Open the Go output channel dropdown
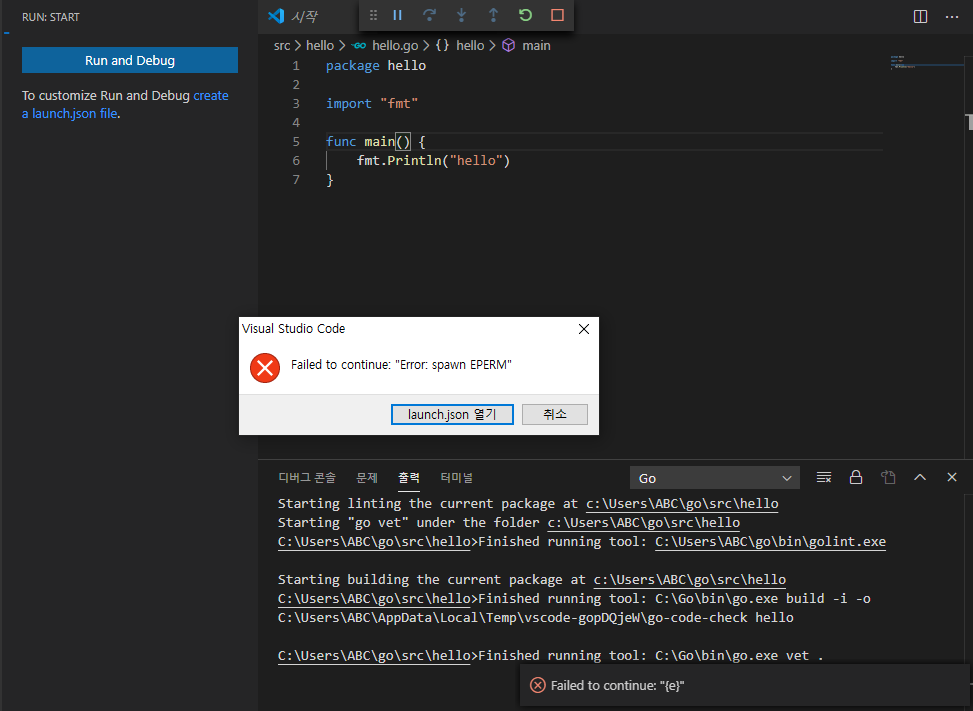The width and height of the screenshot is (973, 711). tap(714, 477)
